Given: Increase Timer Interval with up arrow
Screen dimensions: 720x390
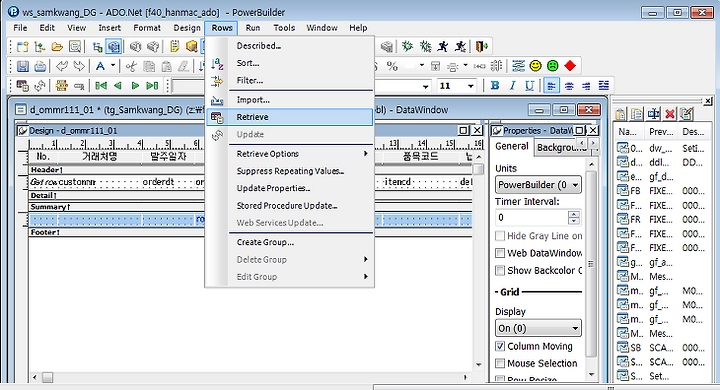Looking at the screenshot, I should click(574, 214).
